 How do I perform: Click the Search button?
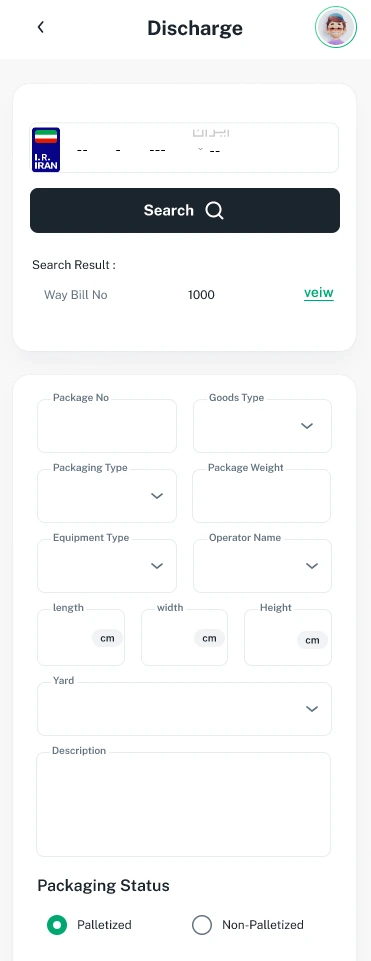click(185, 210)
